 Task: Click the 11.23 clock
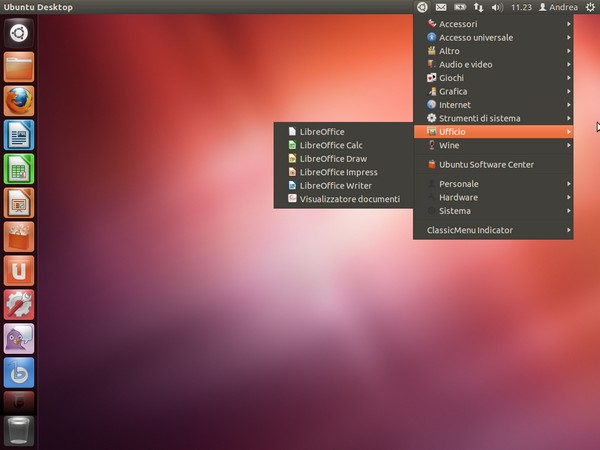[x=521, y=7]
